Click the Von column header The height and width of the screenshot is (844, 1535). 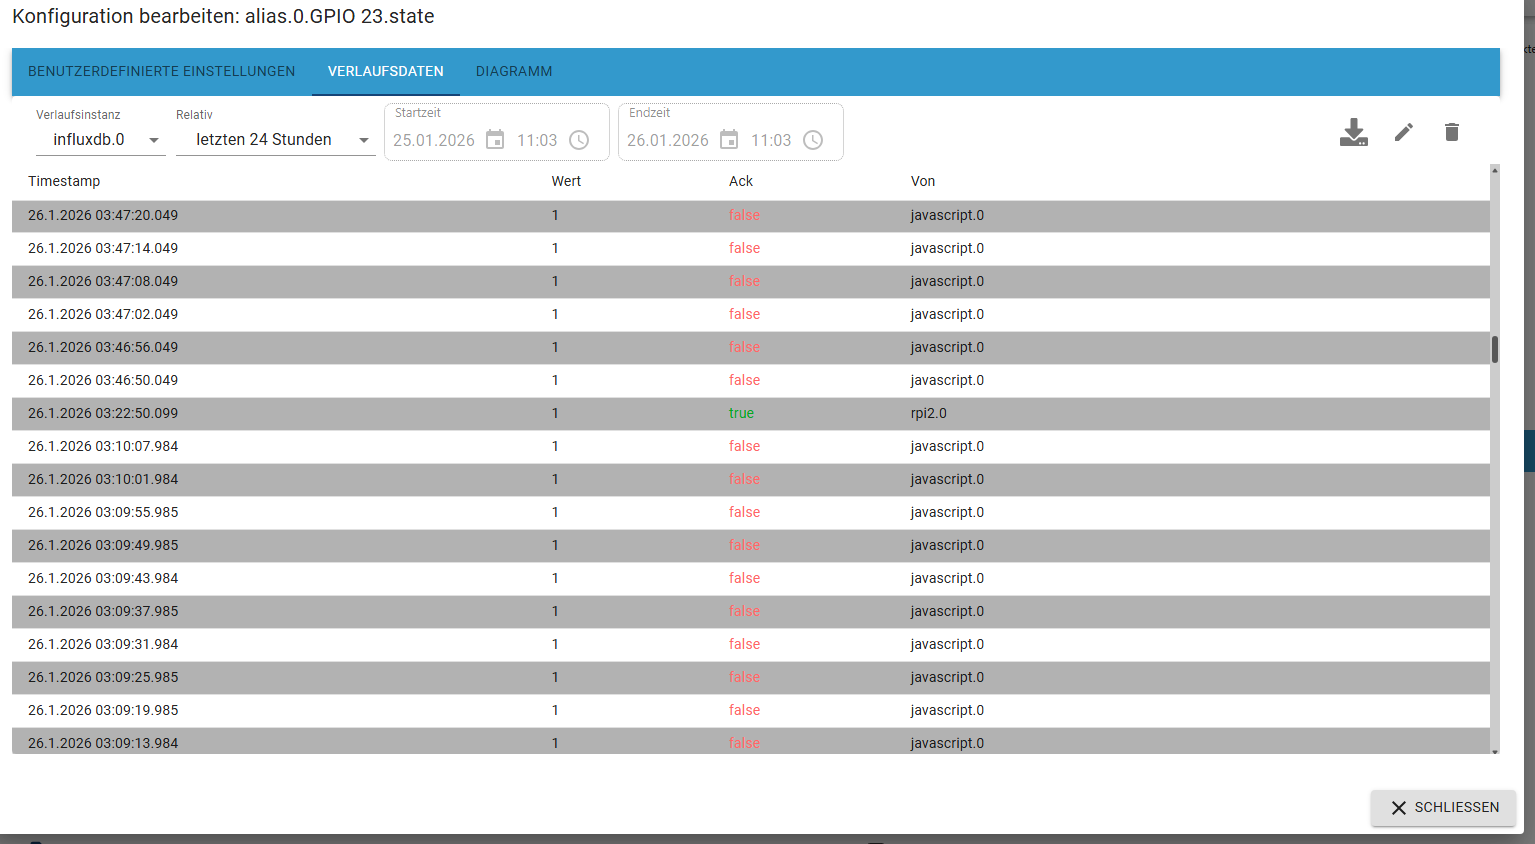coord(923,181)
